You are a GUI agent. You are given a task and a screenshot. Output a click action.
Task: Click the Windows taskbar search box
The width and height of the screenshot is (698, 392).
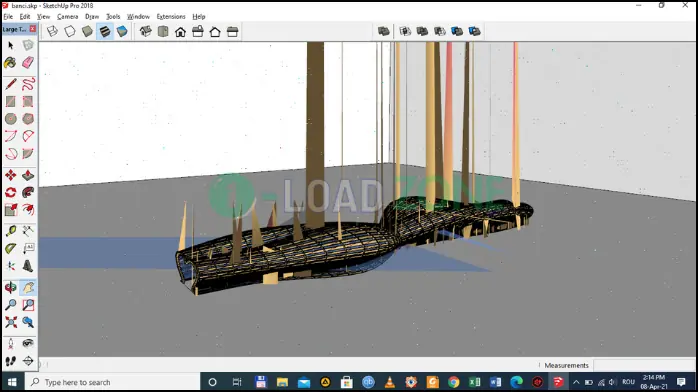[x=113, y=382]
